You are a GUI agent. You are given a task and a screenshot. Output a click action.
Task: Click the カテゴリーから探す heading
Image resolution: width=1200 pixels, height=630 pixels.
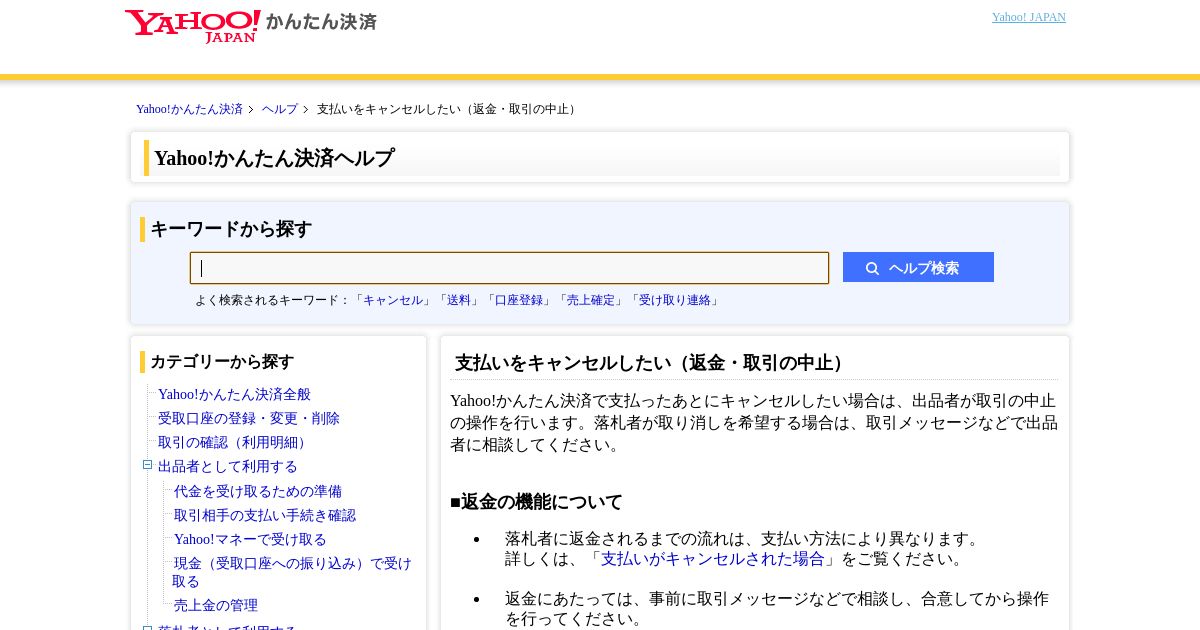click(222, 362)
